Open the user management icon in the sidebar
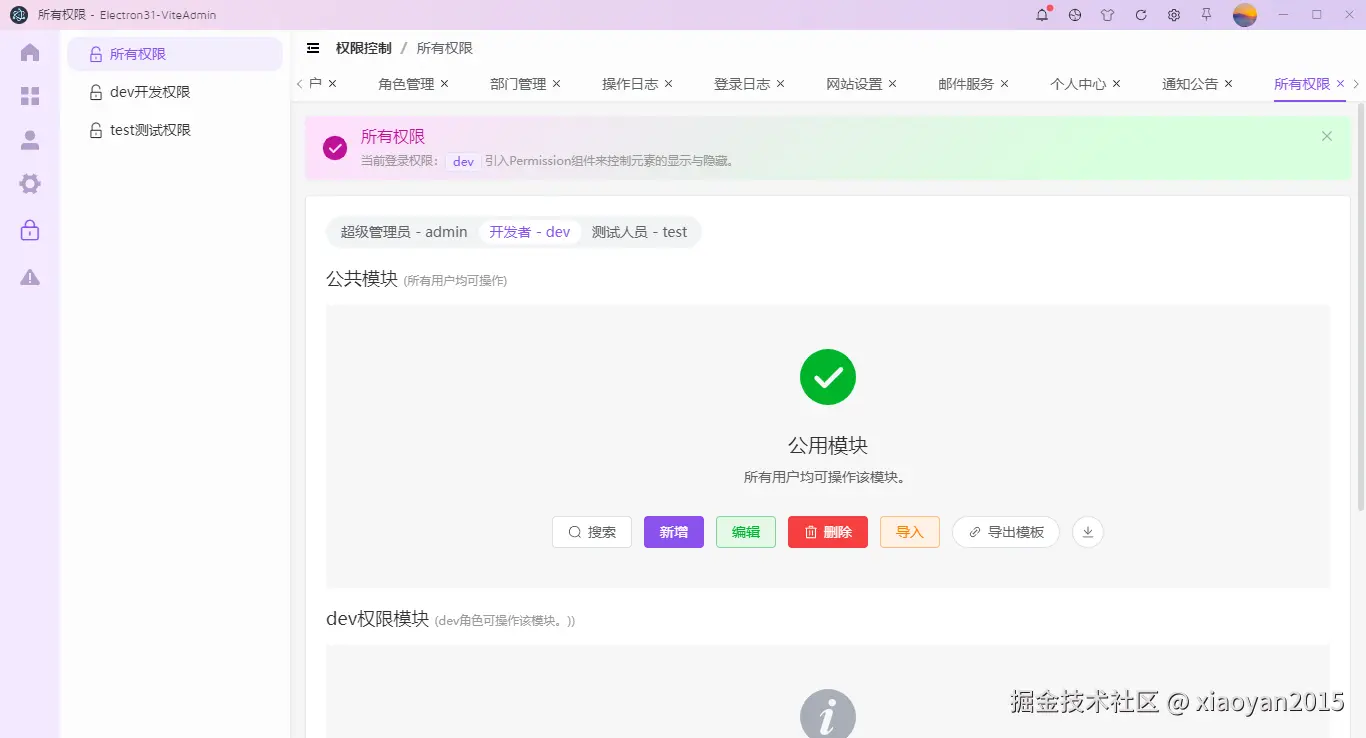The width and height of the screenshot is (1366, 738). click(x=30, y=140)
